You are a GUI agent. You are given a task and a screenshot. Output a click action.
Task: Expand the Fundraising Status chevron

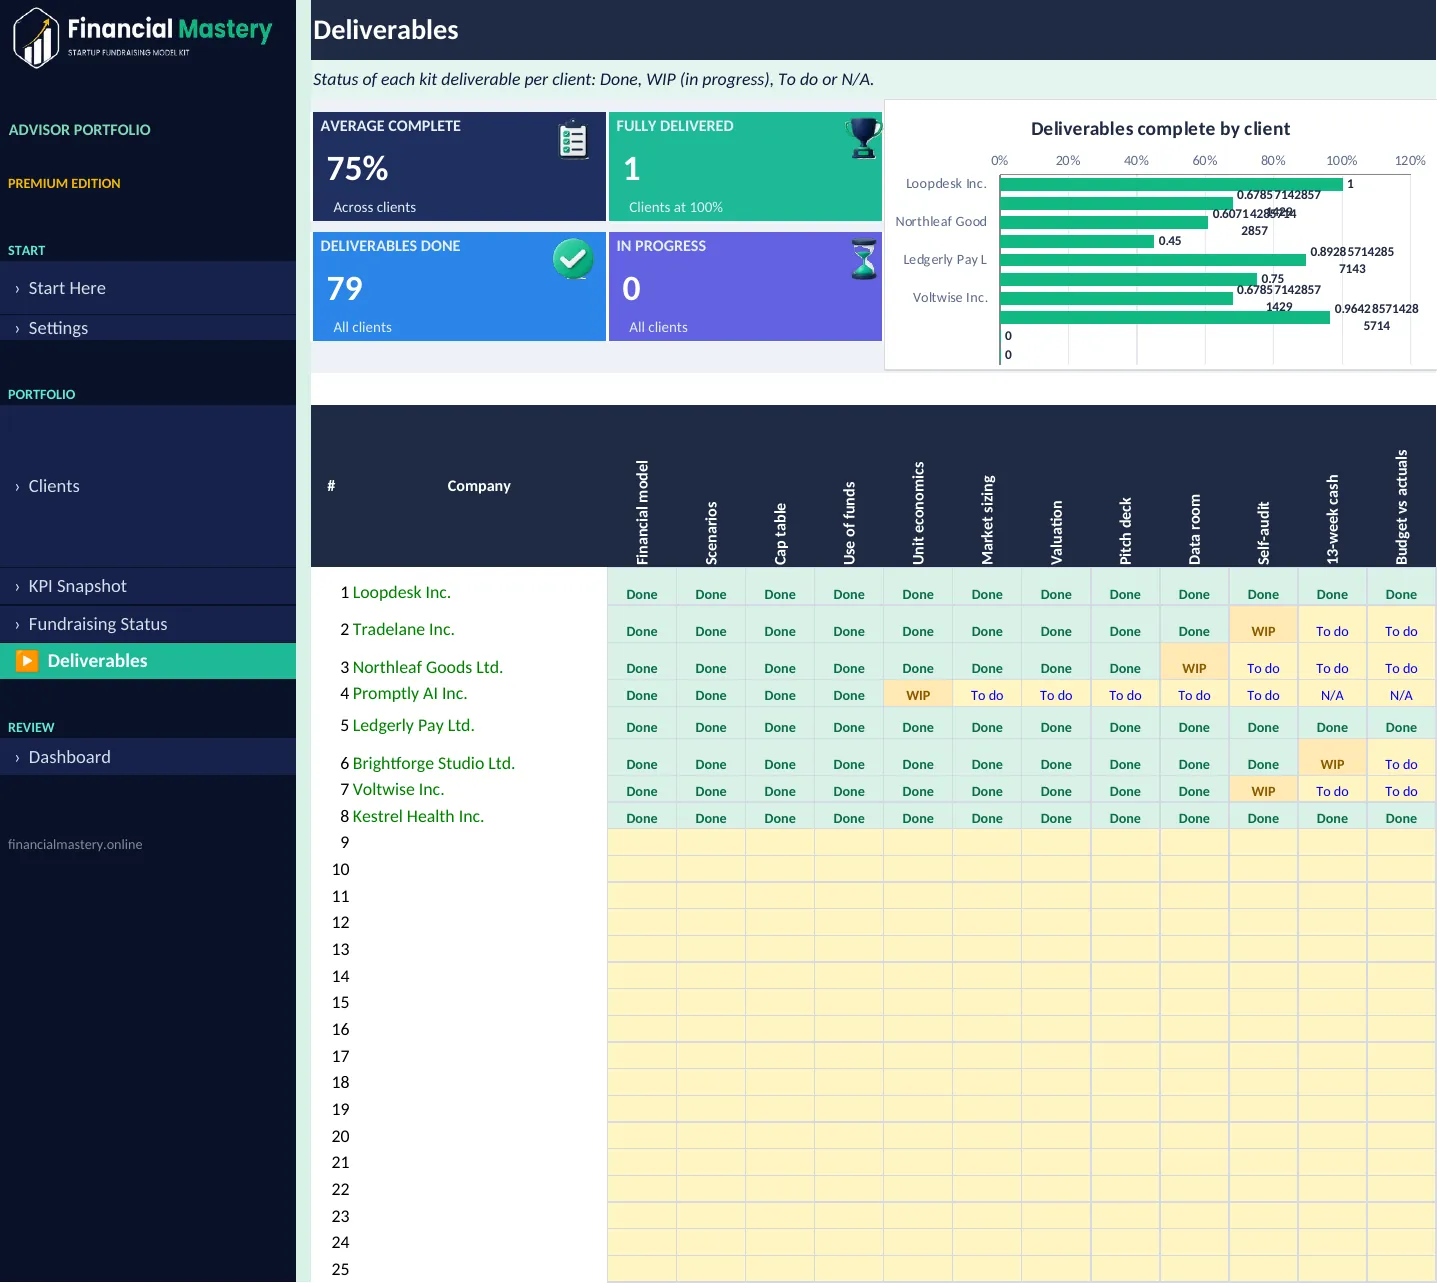[17, 625]
